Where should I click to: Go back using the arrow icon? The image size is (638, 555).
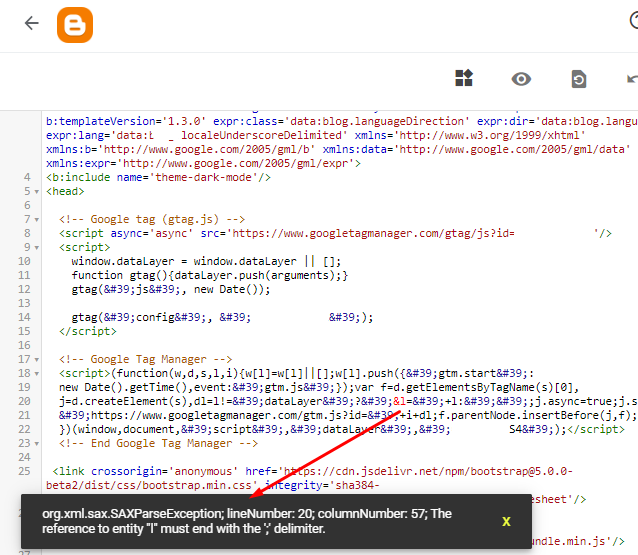pos(31,23)
